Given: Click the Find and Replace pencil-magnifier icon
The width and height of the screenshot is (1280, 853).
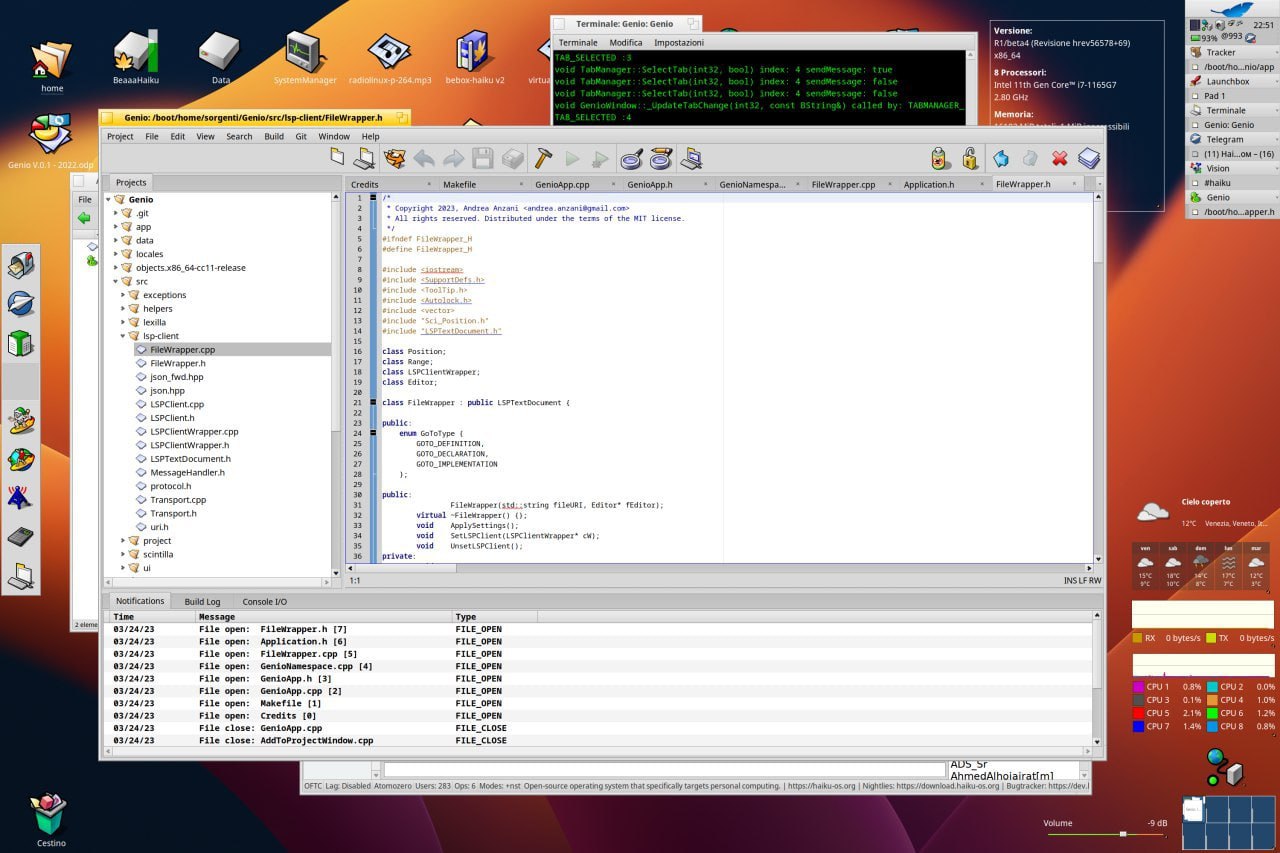Looking at the screenshot, I should (661, 158).
